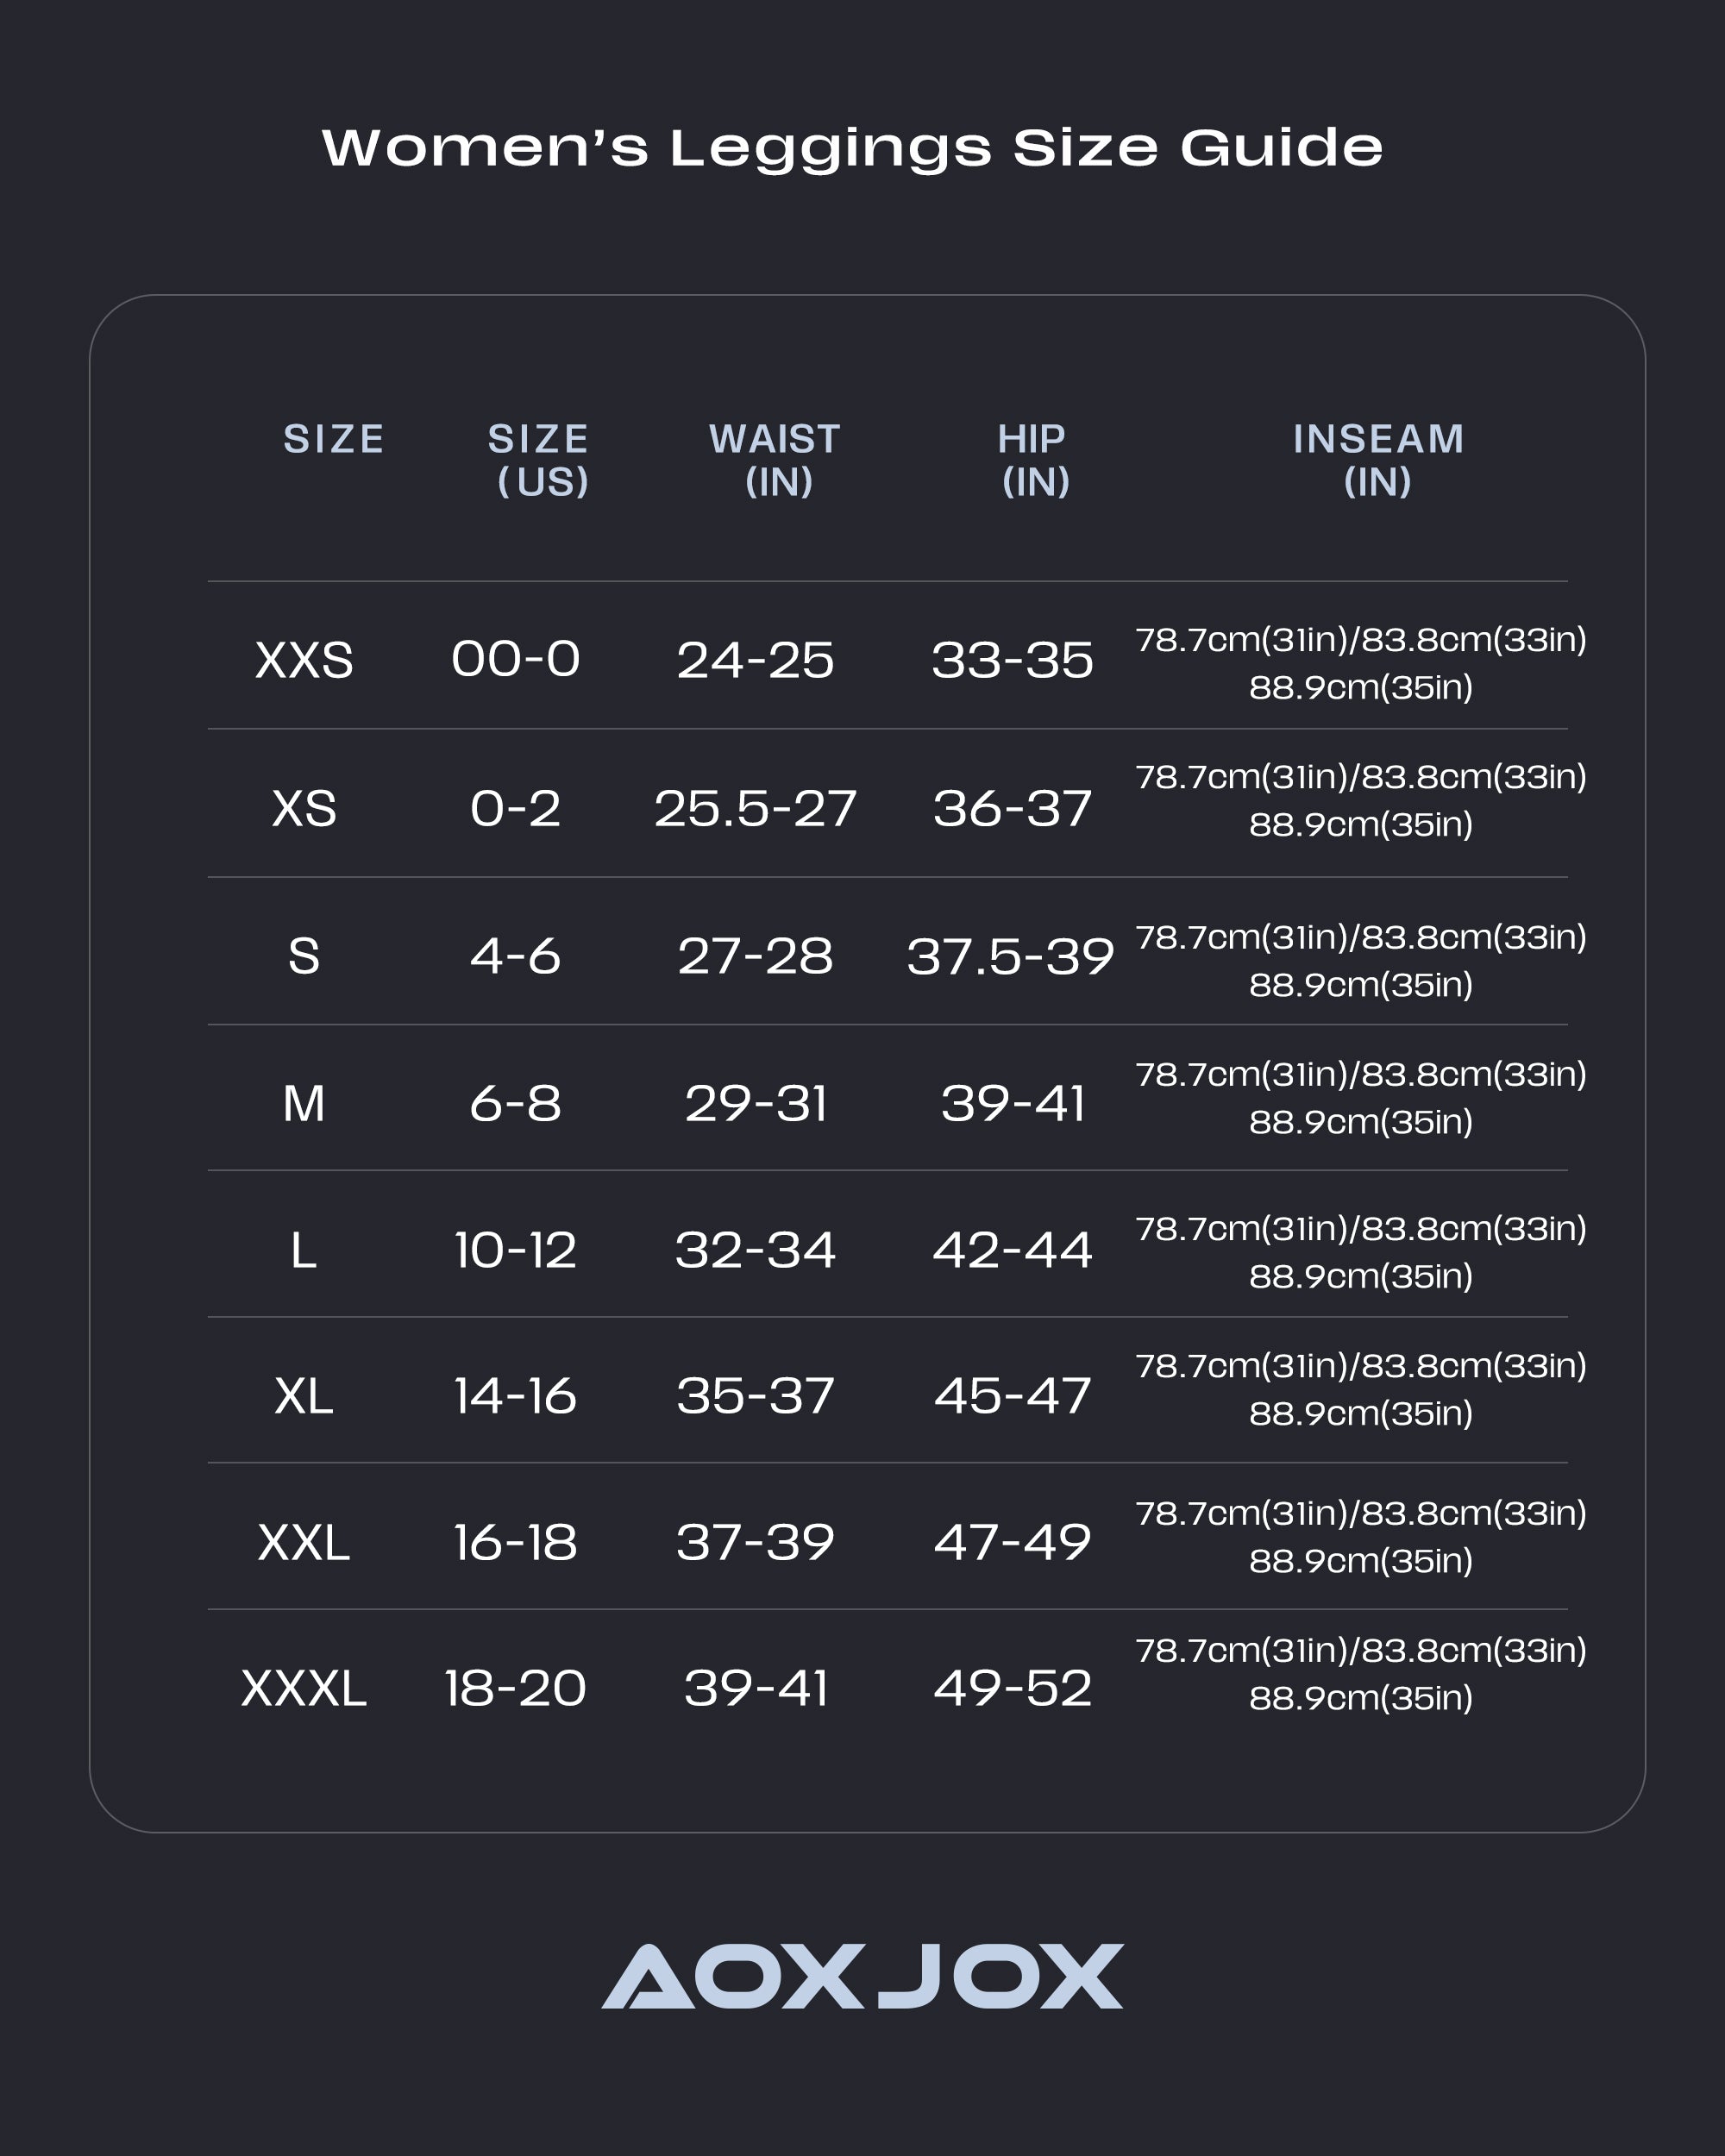Click the SIZE (US) column header
The image size is (1725, 2156).
click(539, 460)
